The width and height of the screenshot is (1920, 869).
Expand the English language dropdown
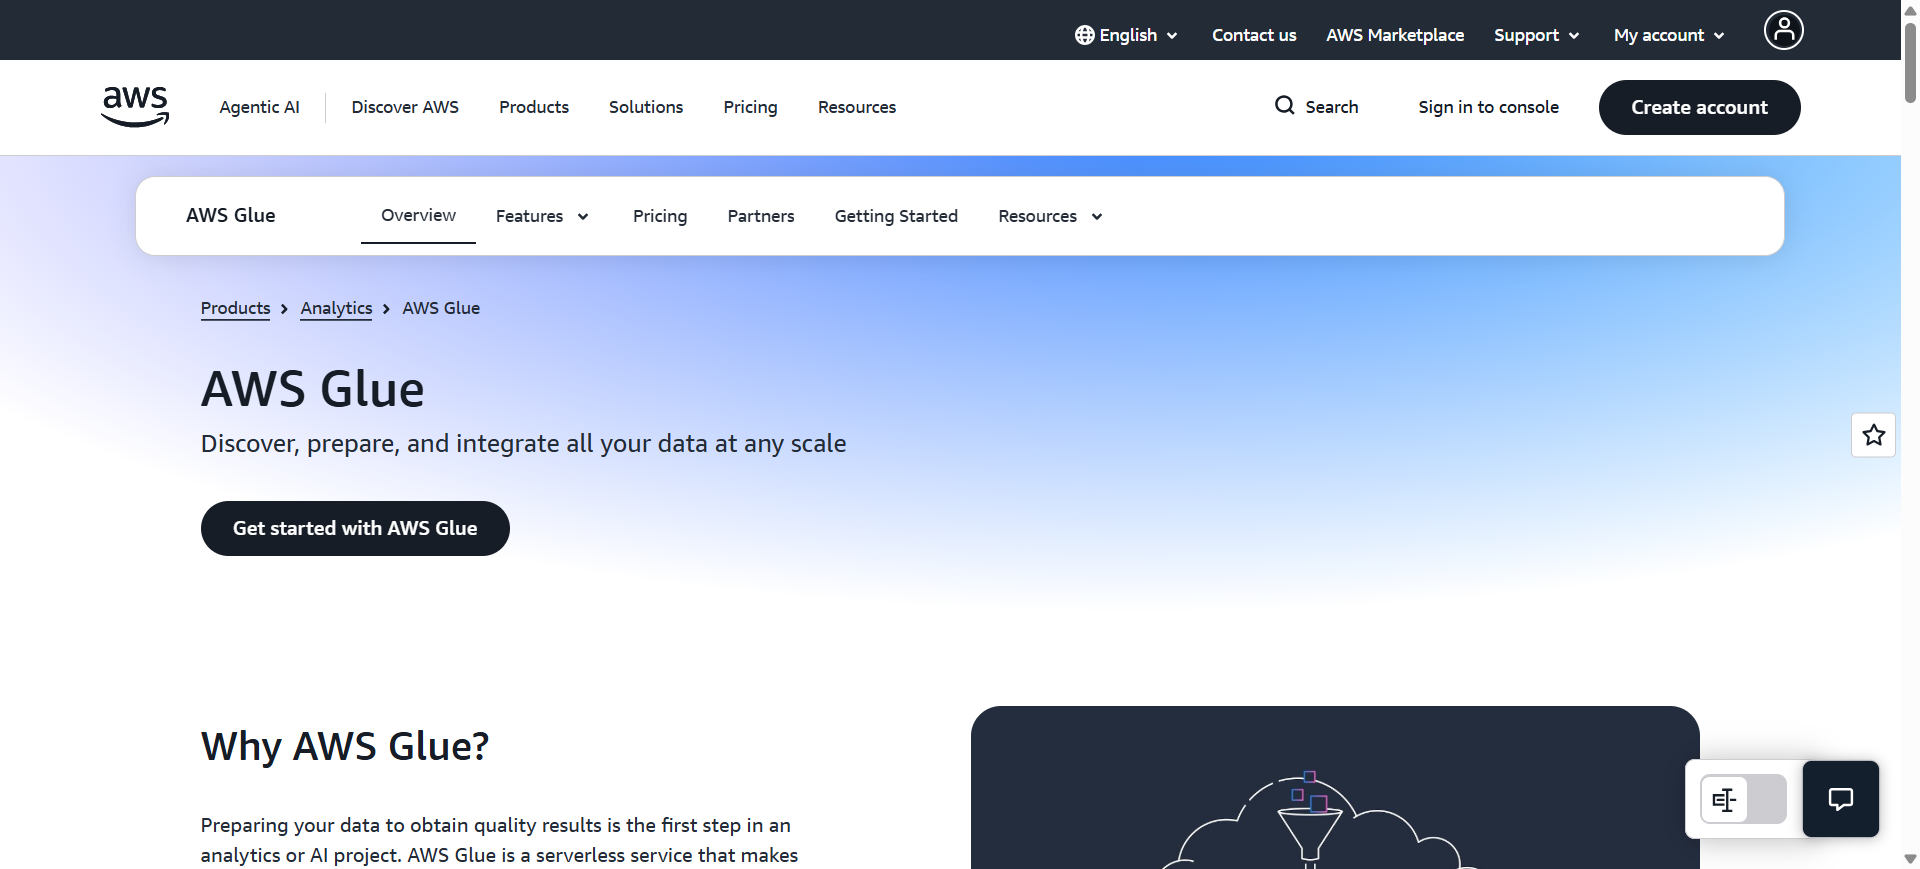[x=1127, y=35]
